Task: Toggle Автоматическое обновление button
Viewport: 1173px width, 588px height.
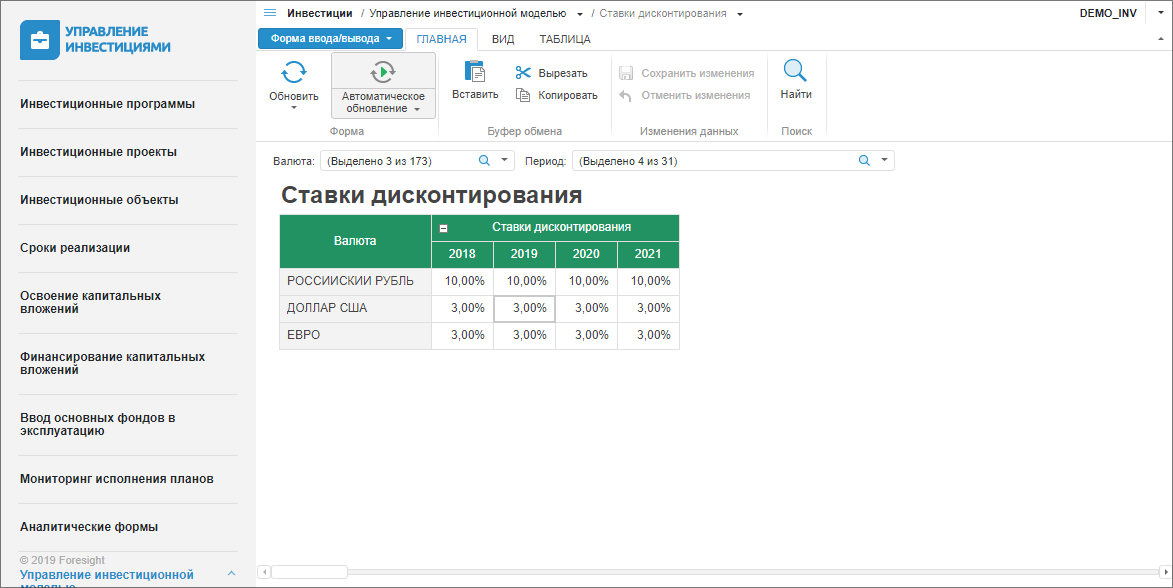Action: (383, 85)
